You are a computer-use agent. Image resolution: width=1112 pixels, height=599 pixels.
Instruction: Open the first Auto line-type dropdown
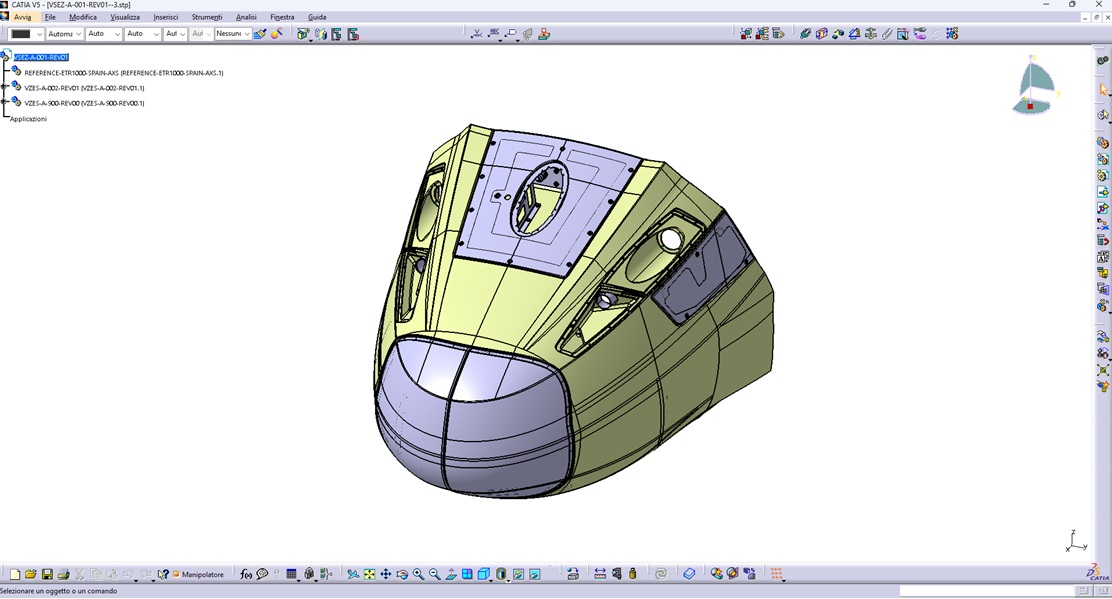click(x=117, y=33)
